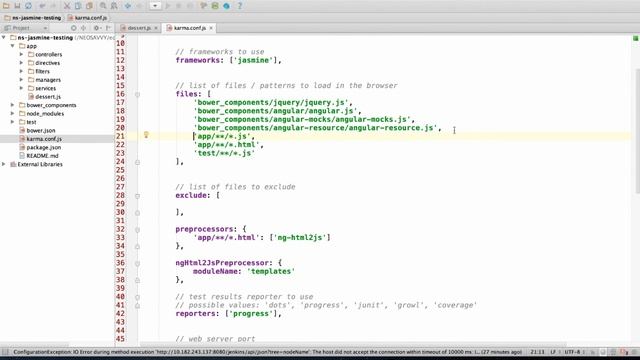
Task: Click the Undo toolbar icon
Action: coord(42,6)
